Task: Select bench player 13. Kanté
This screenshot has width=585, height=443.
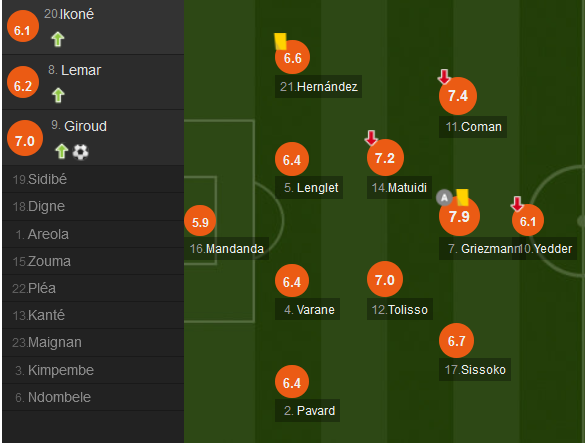Action: [93, 315]
